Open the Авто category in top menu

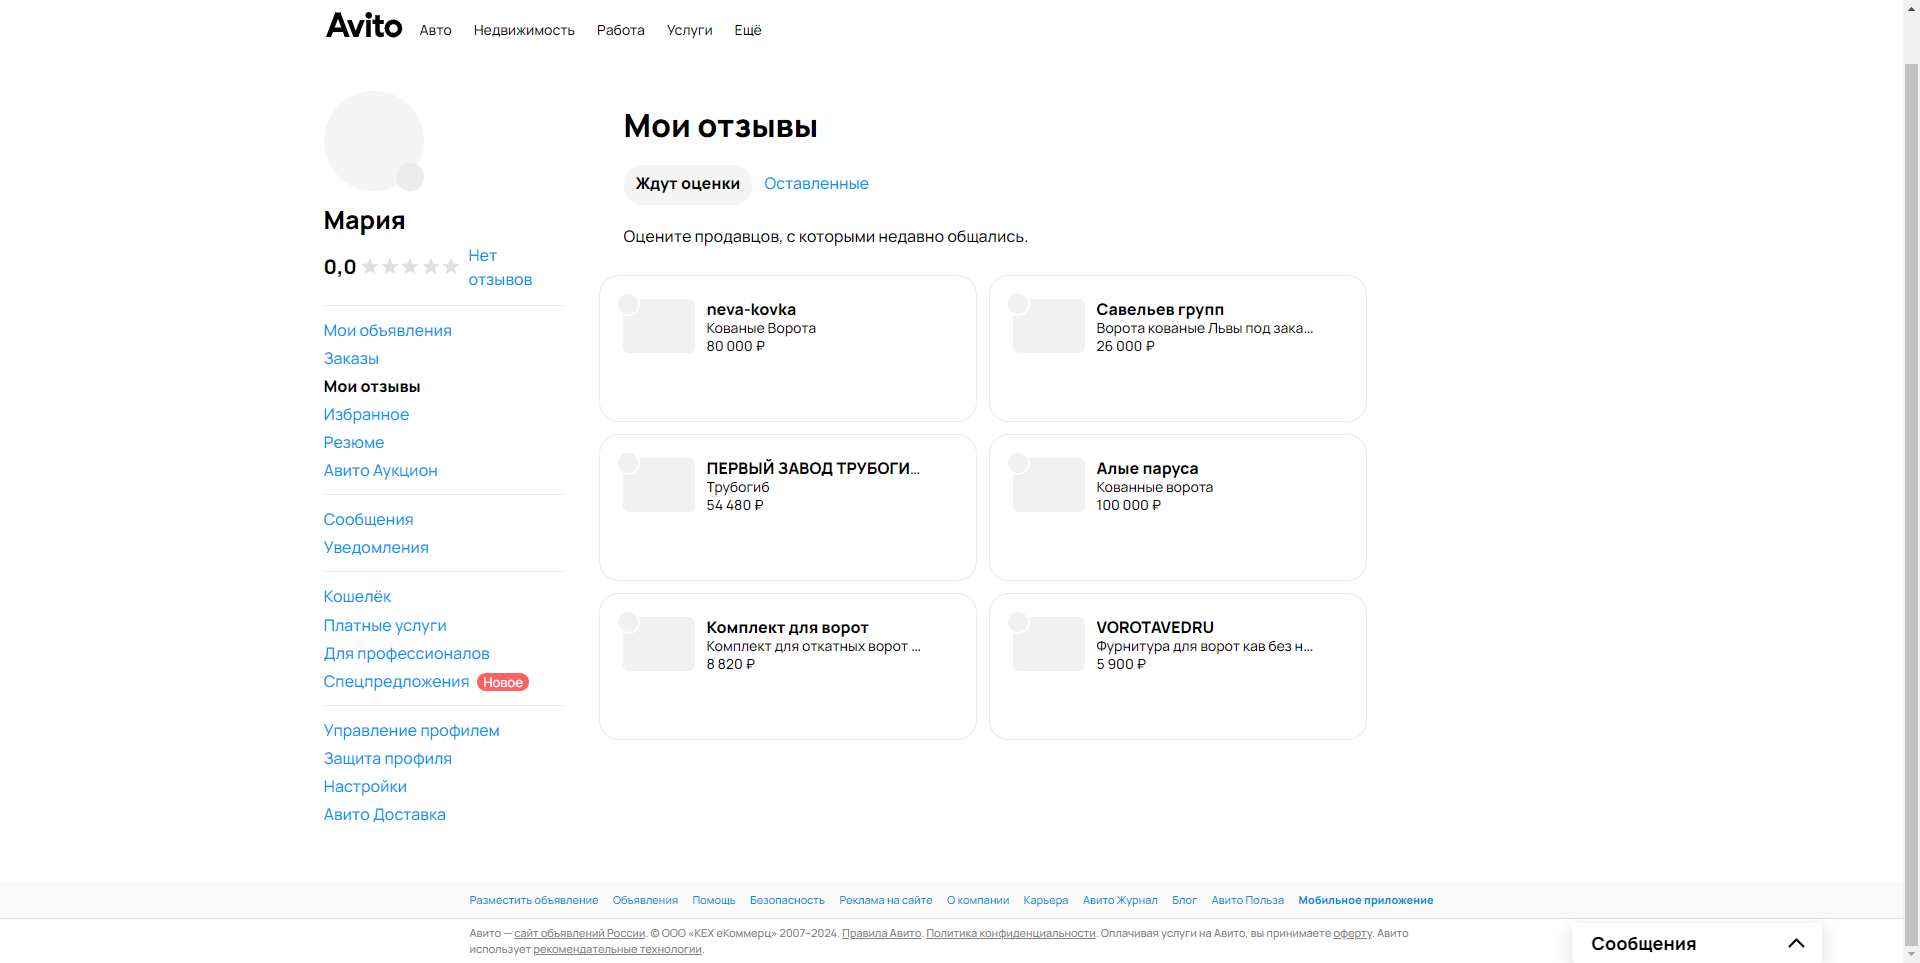435,30
